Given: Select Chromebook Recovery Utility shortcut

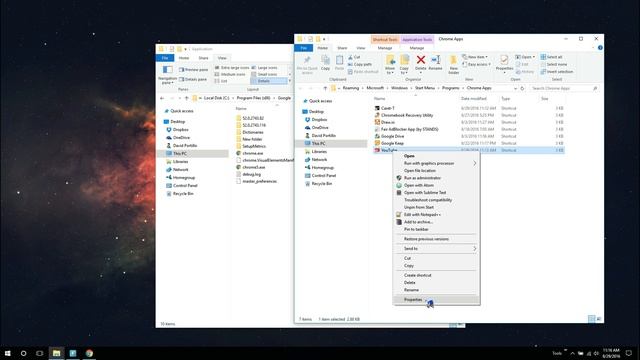Looking at the screenshot, I should tap(407, 115).
